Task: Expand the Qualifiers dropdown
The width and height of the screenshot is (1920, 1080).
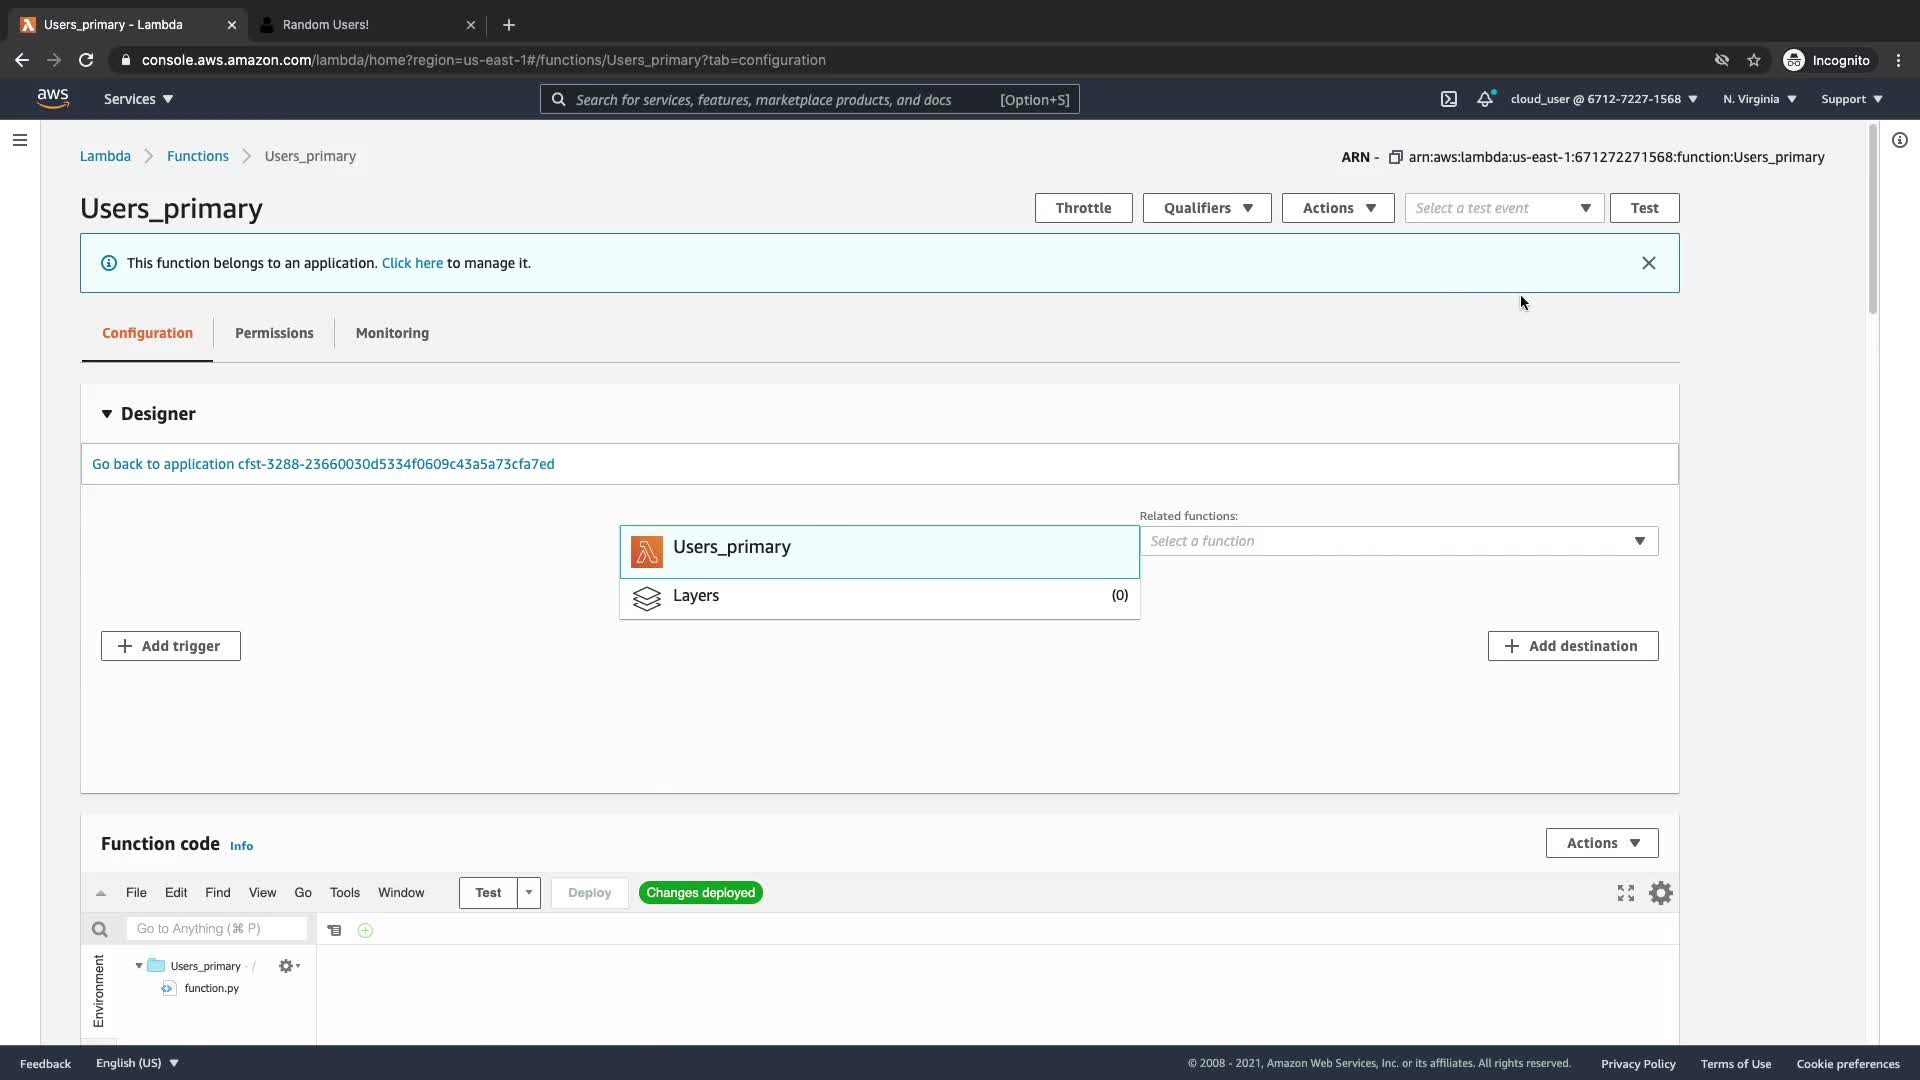Action: point(1207,208)
